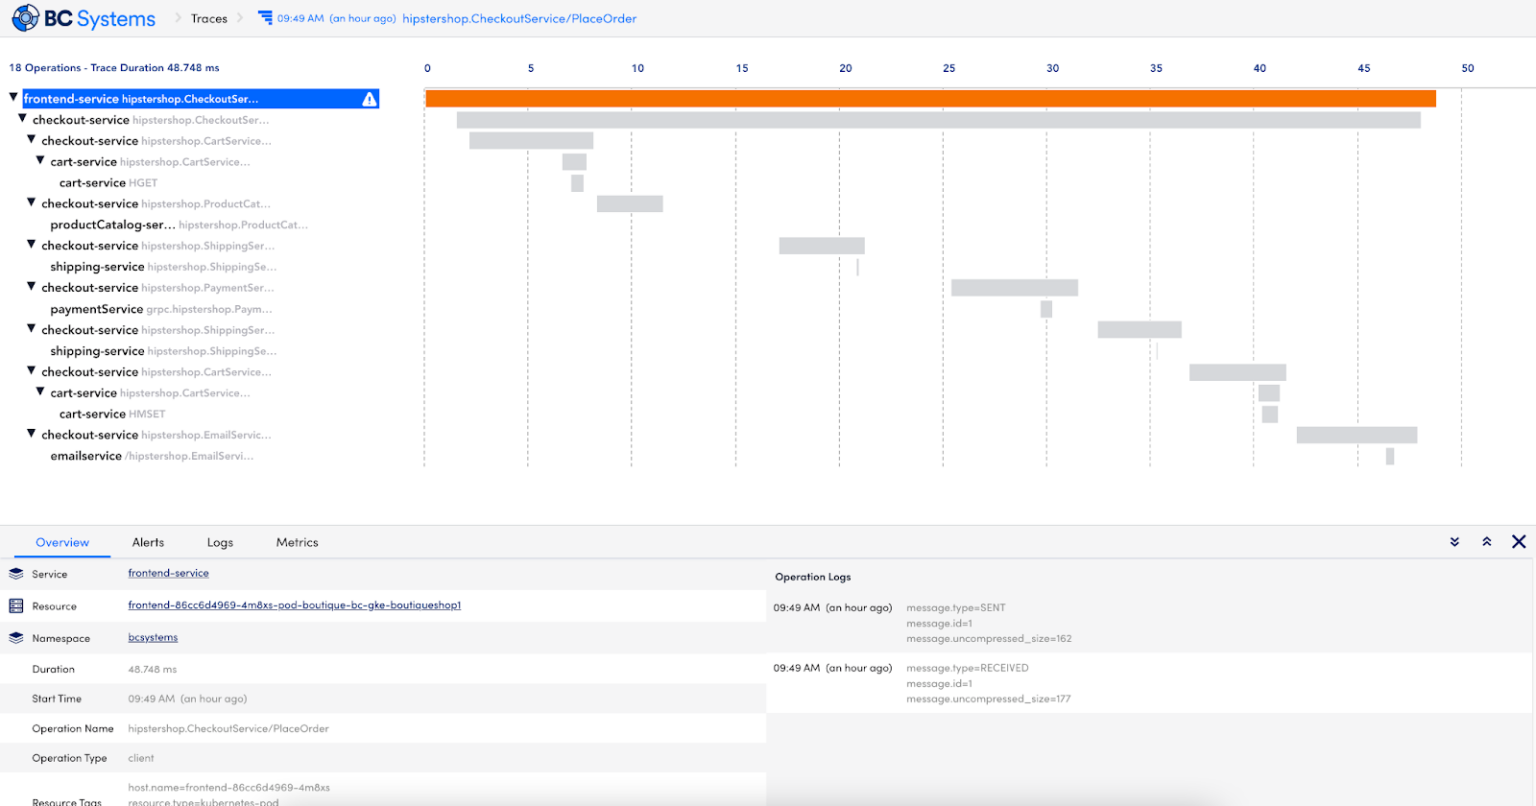Click the orange frontend-service span bar

click(930, 98)
